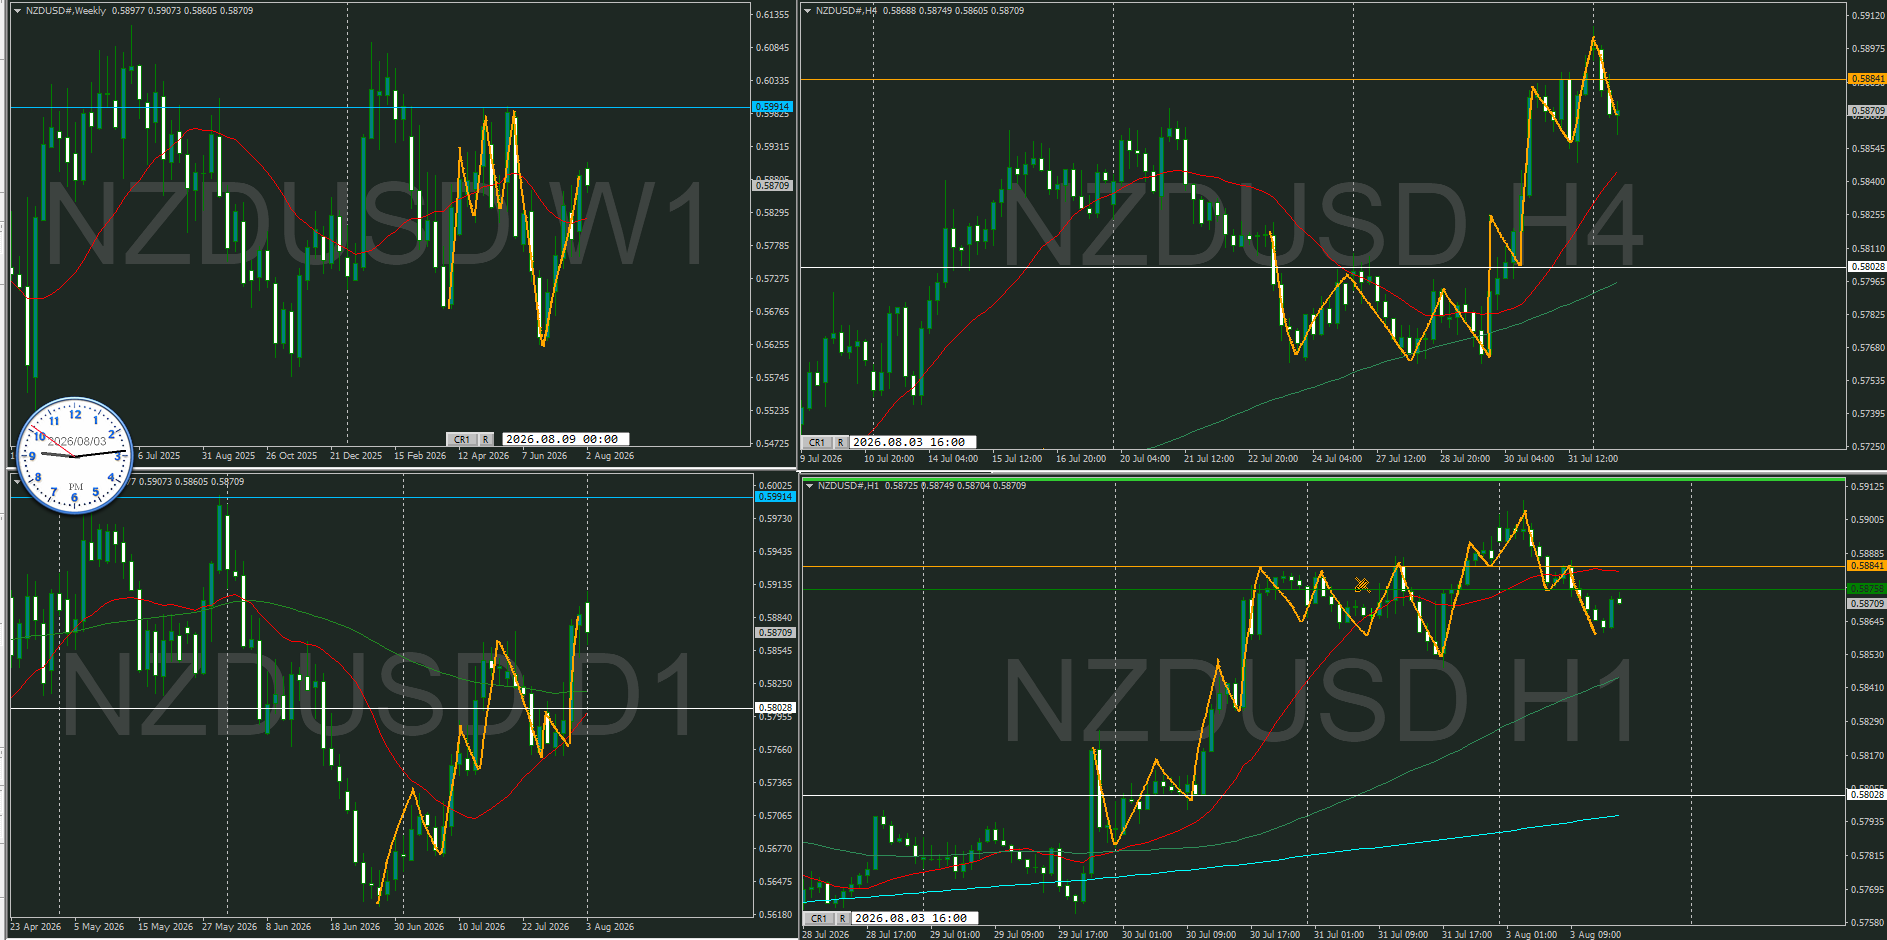The width and height of the screenshot is (1887, 940).
Task: Click the CR1 button on the H1 chart
Action: (819, 918)
